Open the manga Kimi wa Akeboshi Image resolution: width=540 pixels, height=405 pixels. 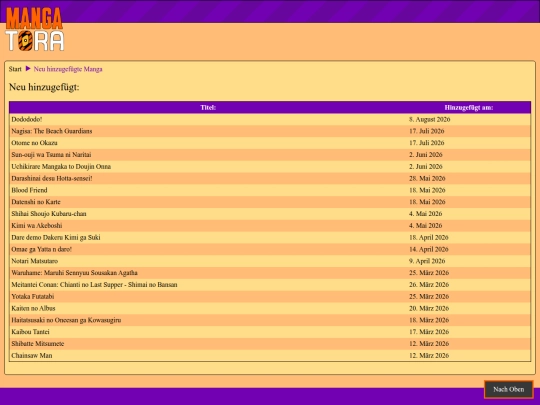coord(37,226)
